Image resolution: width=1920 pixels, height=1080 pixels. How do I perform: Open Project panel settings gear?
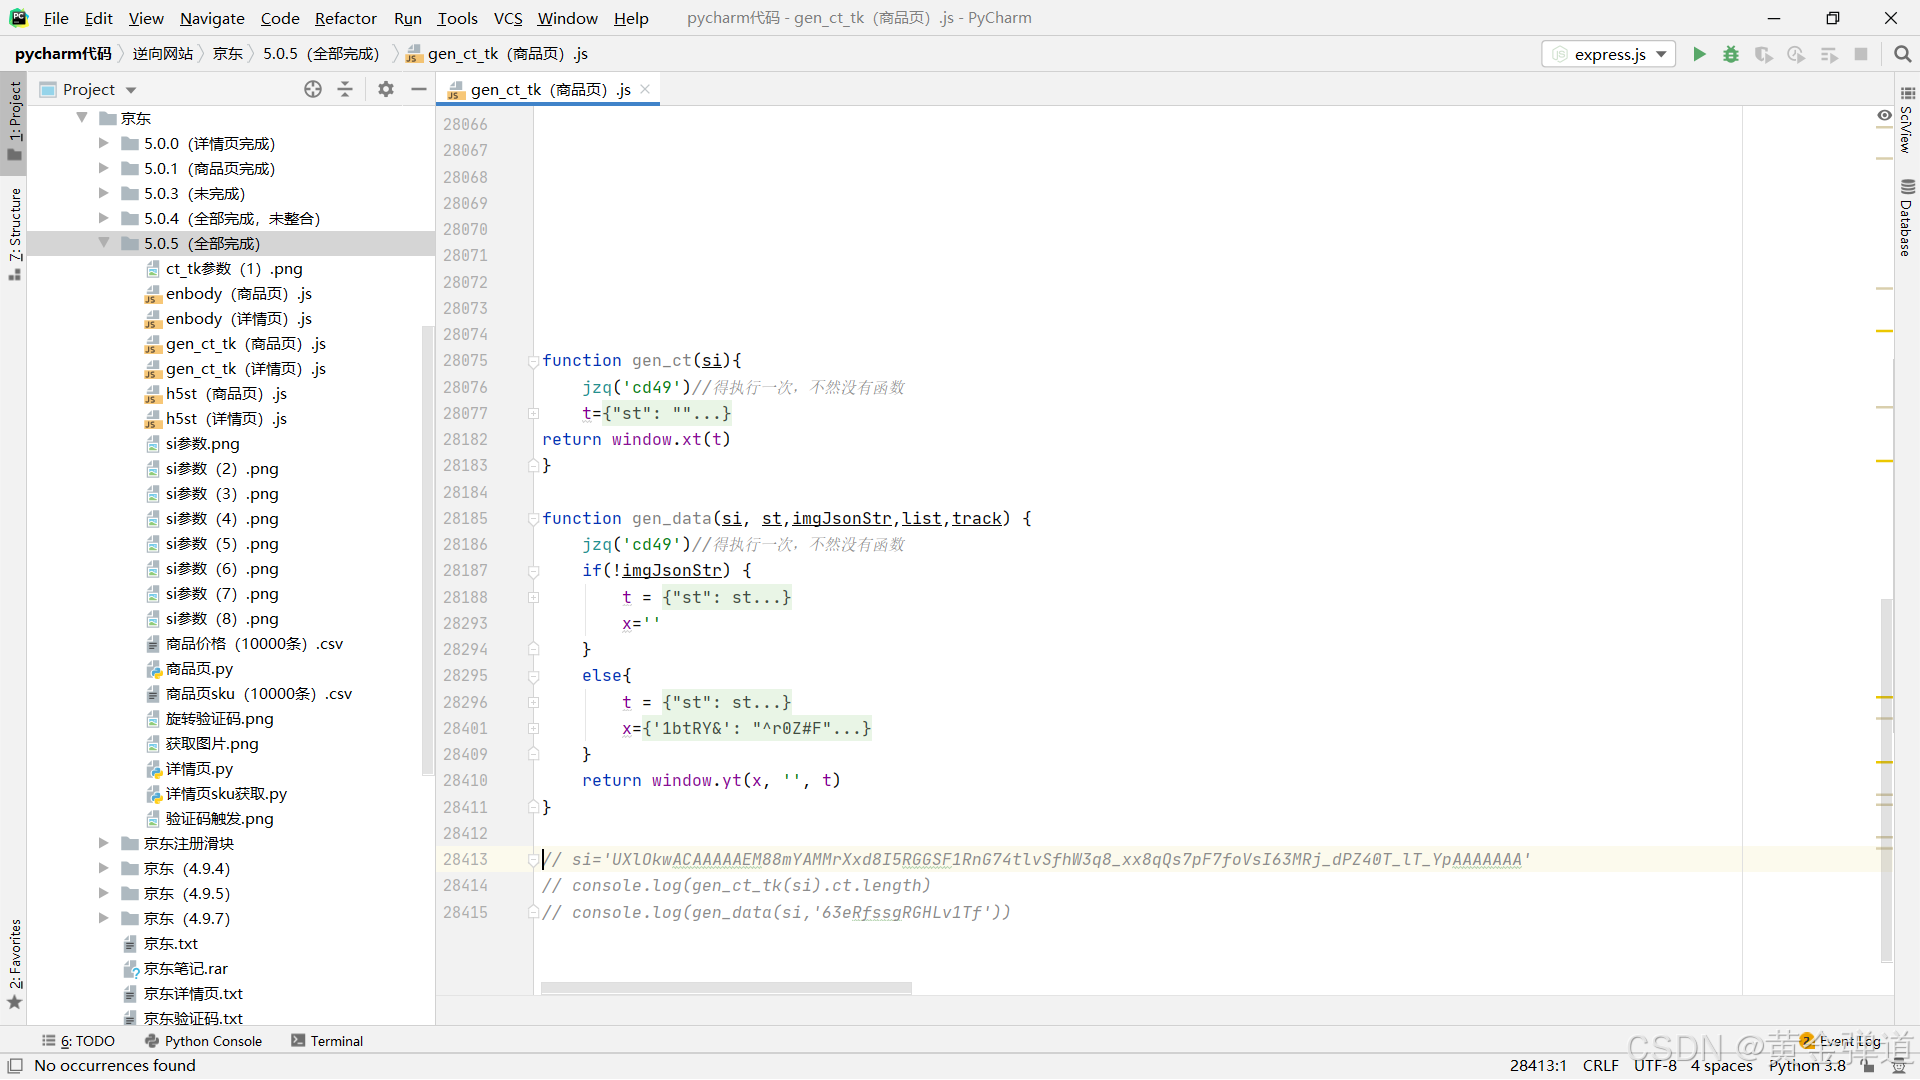(386, 89)
